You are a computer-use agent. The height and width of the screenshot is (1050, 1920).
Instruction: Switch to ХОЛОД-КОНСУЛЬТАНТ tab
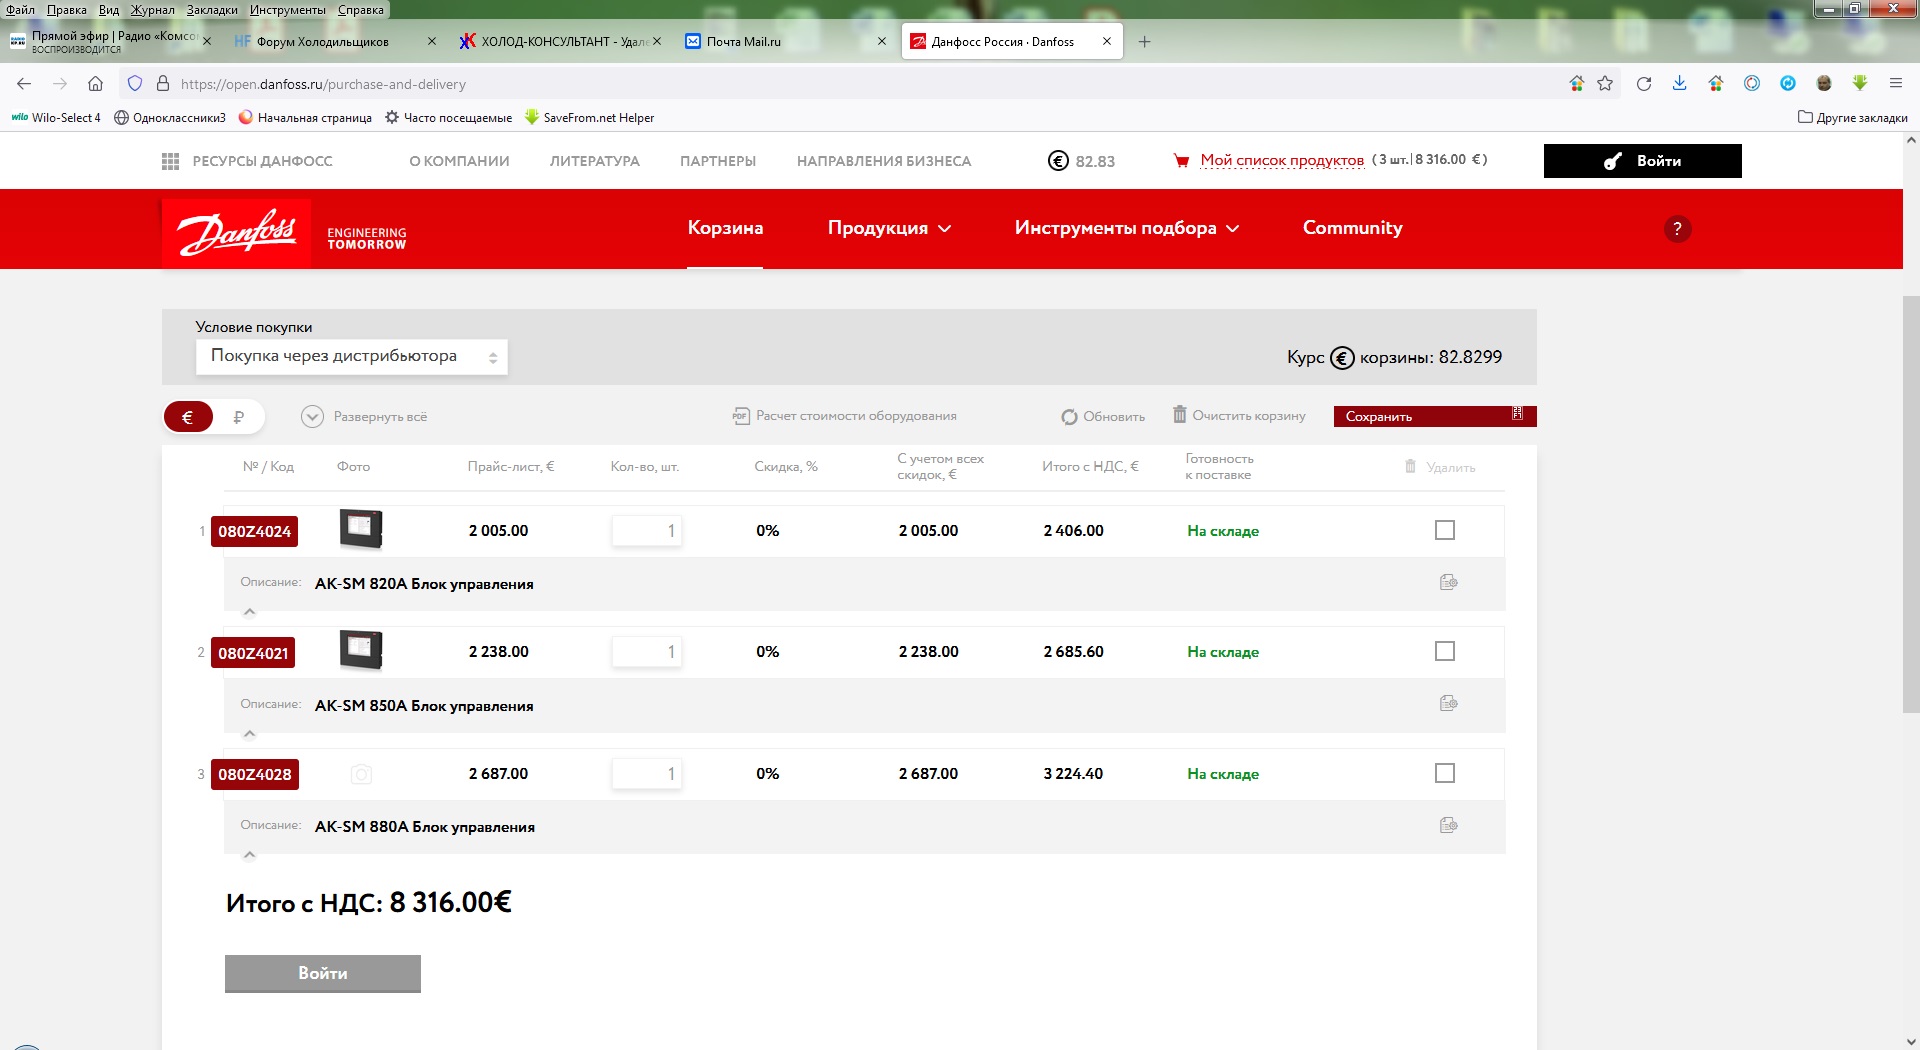tap(558, 42)
